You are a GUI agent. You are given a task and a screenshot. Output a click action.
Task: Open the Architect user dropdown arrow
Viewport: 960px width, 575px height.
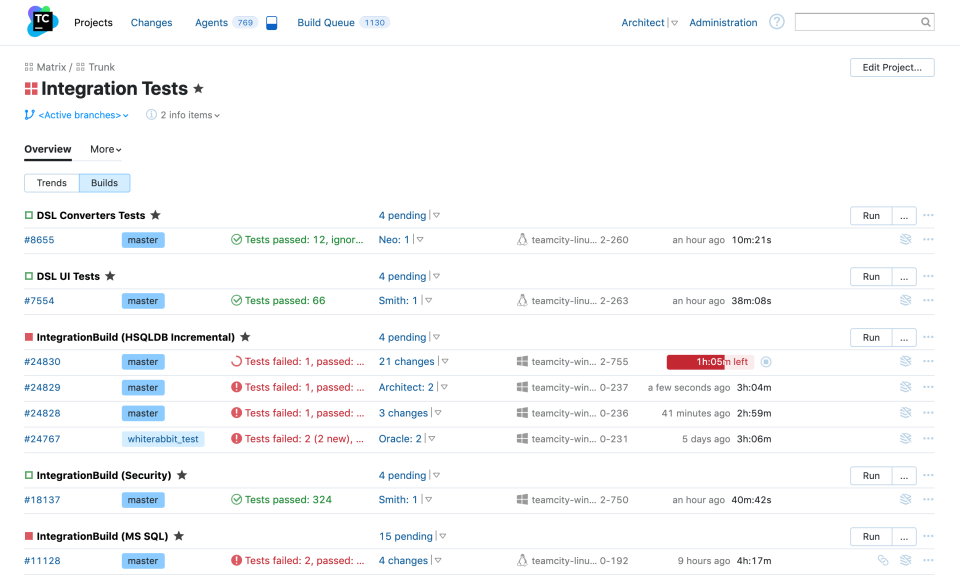click(x=674, y=23)
